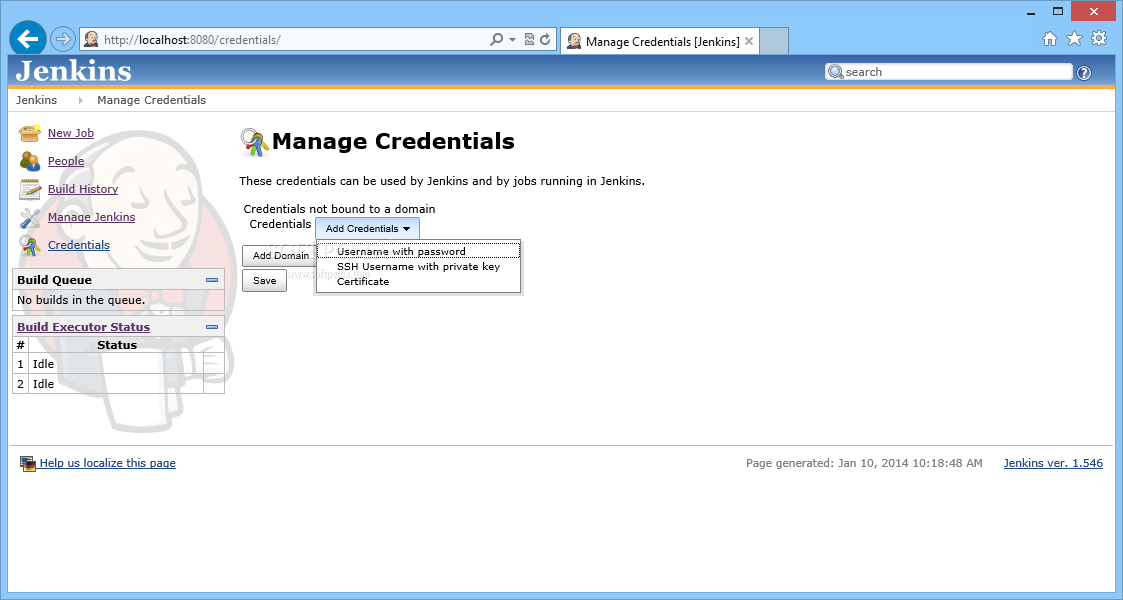Close the Manage Credentials browser tab
This screenshot has width=1123, height=600.
pos(748,42)
